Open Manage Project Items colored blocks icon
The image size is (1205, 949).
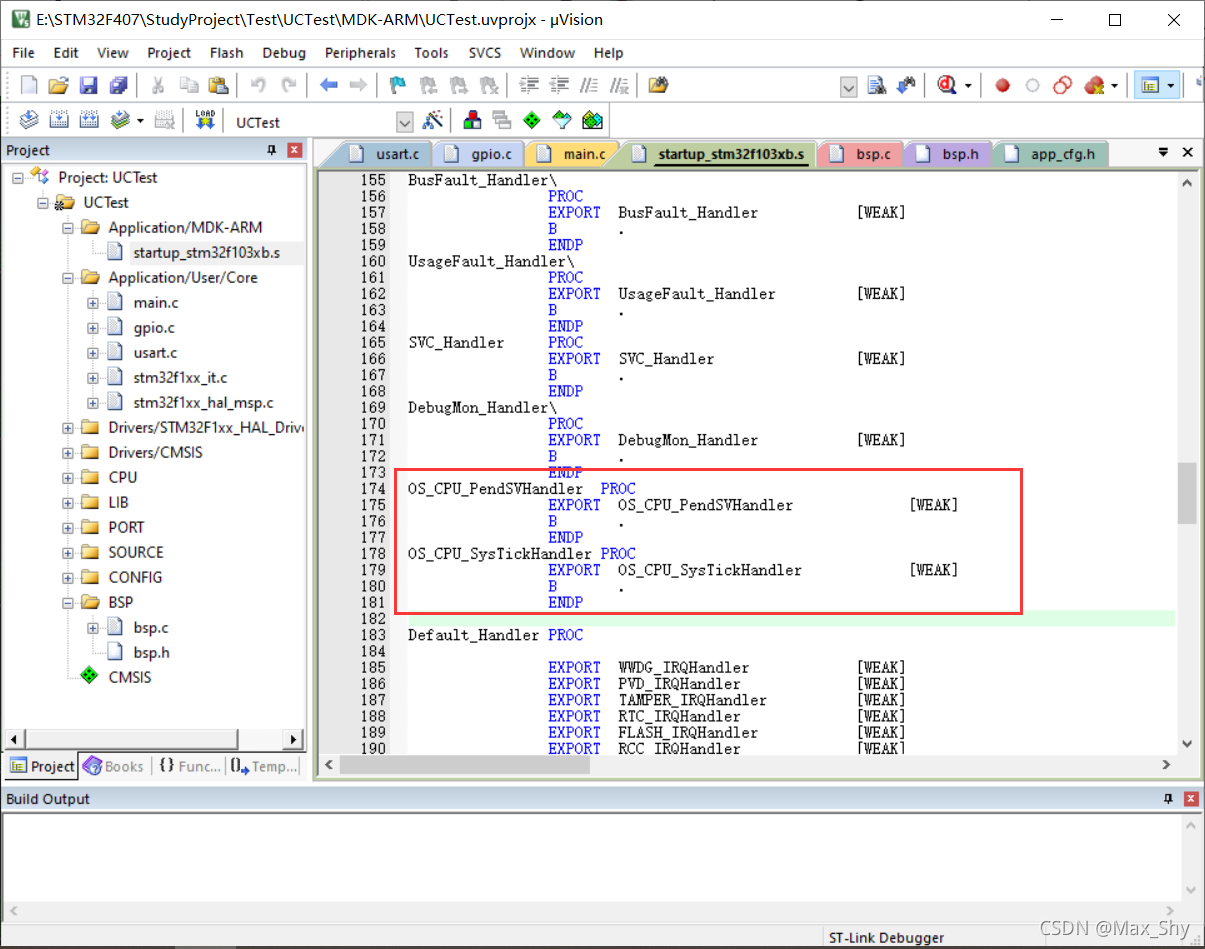[472, 121]
